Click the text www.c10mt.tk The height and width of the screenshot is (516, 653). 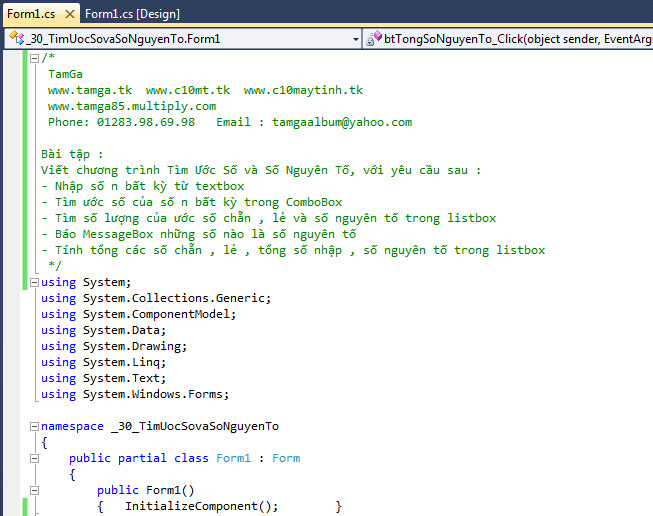point(188,90)
